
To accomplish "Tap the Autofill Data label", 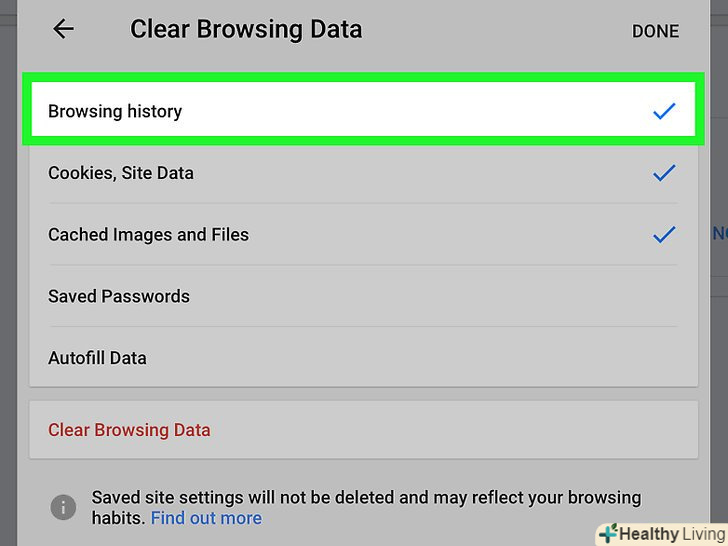I will pos(97,358).
